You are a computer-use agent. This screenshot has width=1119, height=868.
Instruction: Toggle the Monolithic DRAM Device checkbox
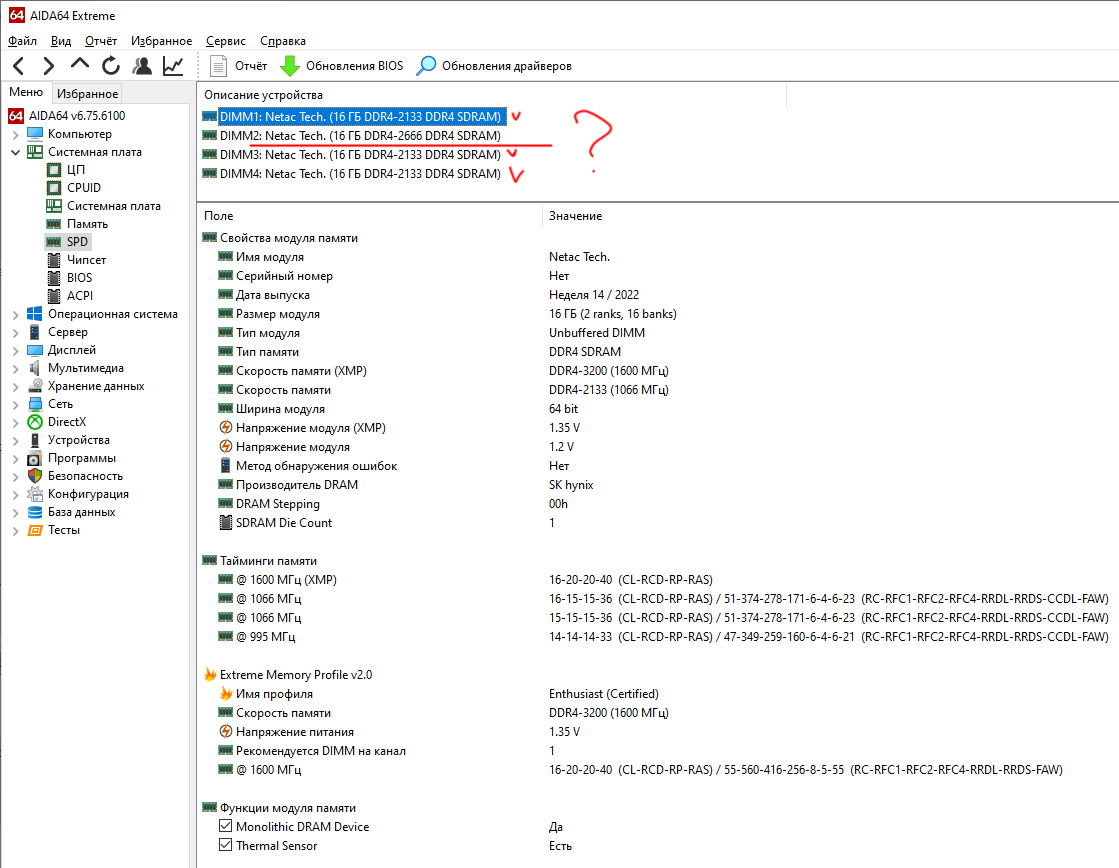tap(226, 826)
